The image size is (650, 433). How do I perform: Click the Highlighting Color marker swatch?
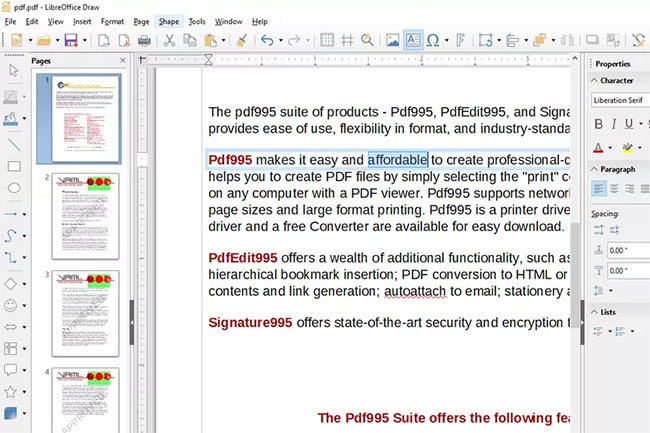coord(628,148)
